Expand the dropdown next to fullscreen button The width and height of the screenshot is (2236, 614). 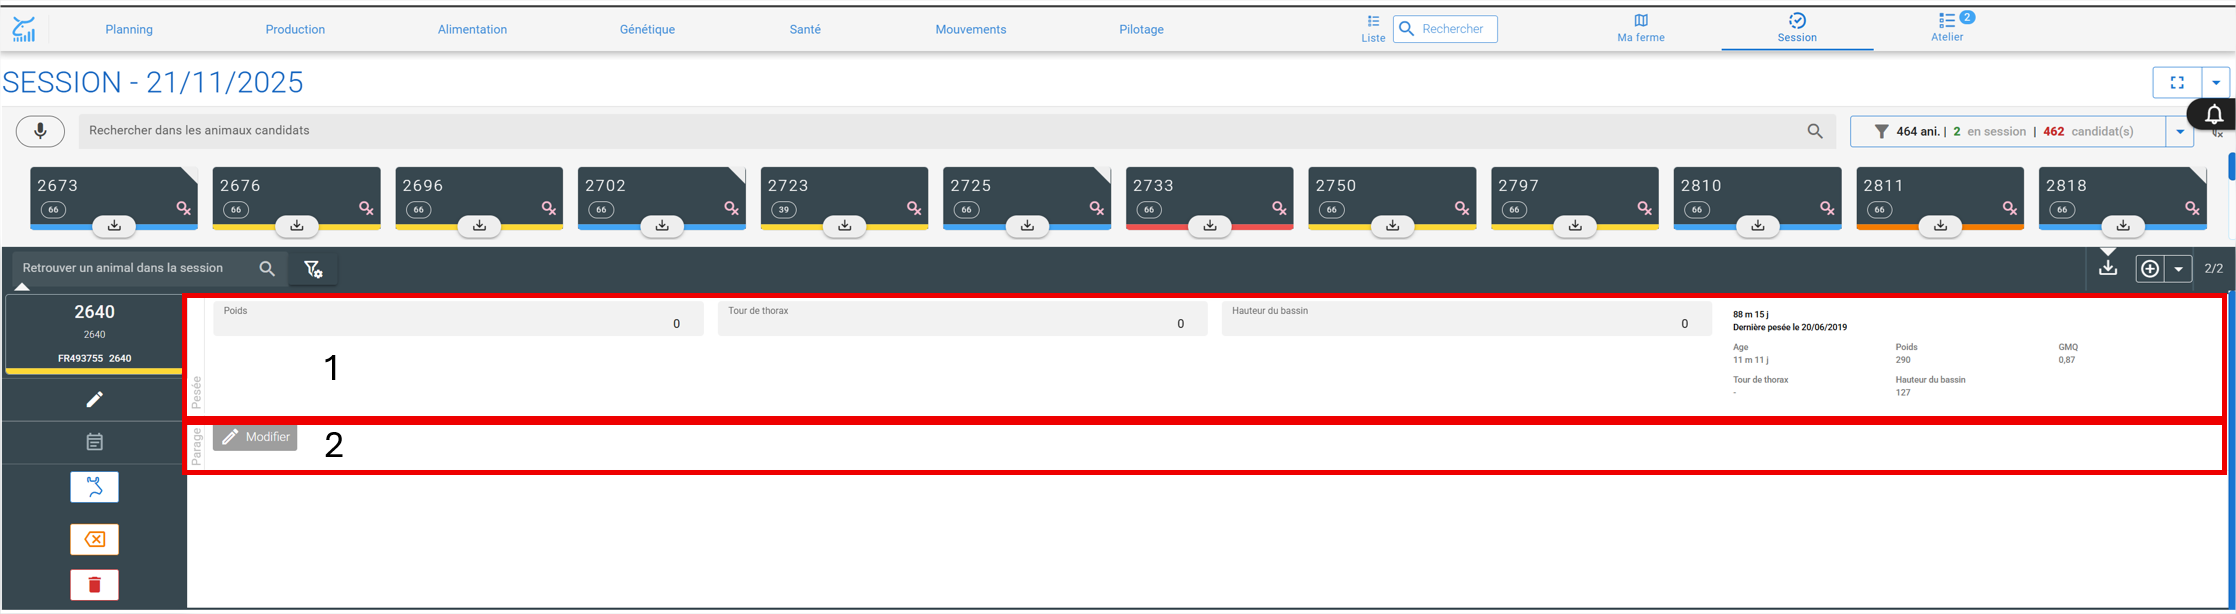[x=2216, y=83]
